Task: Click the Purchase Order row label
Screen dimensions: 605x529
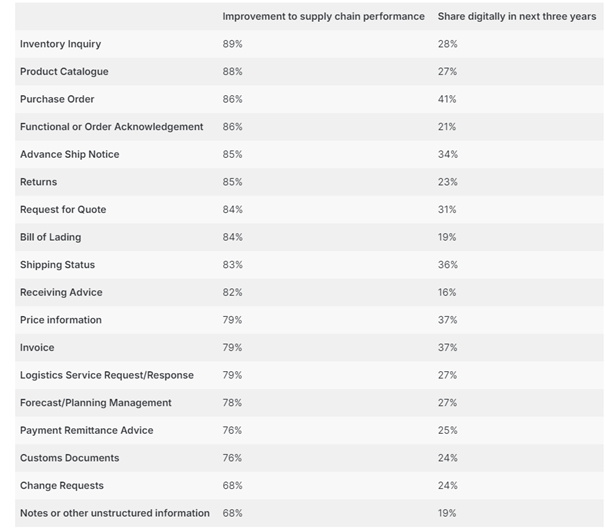Action: click(57, 99)
